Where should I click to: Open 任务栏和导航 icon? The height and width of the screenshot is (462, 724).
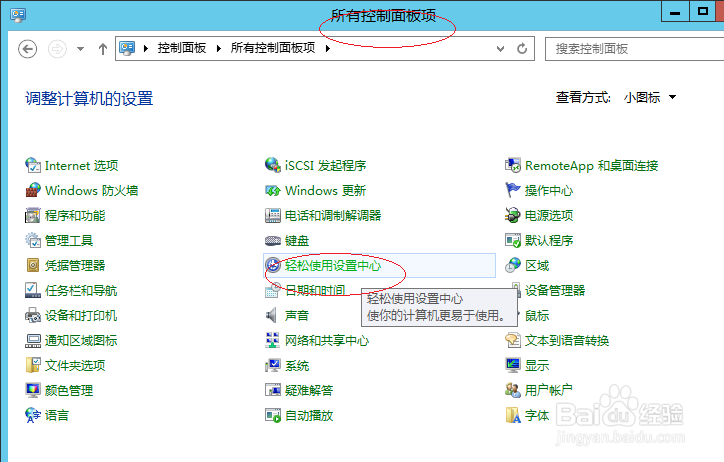pyautogui.click(x=33, y=290)
